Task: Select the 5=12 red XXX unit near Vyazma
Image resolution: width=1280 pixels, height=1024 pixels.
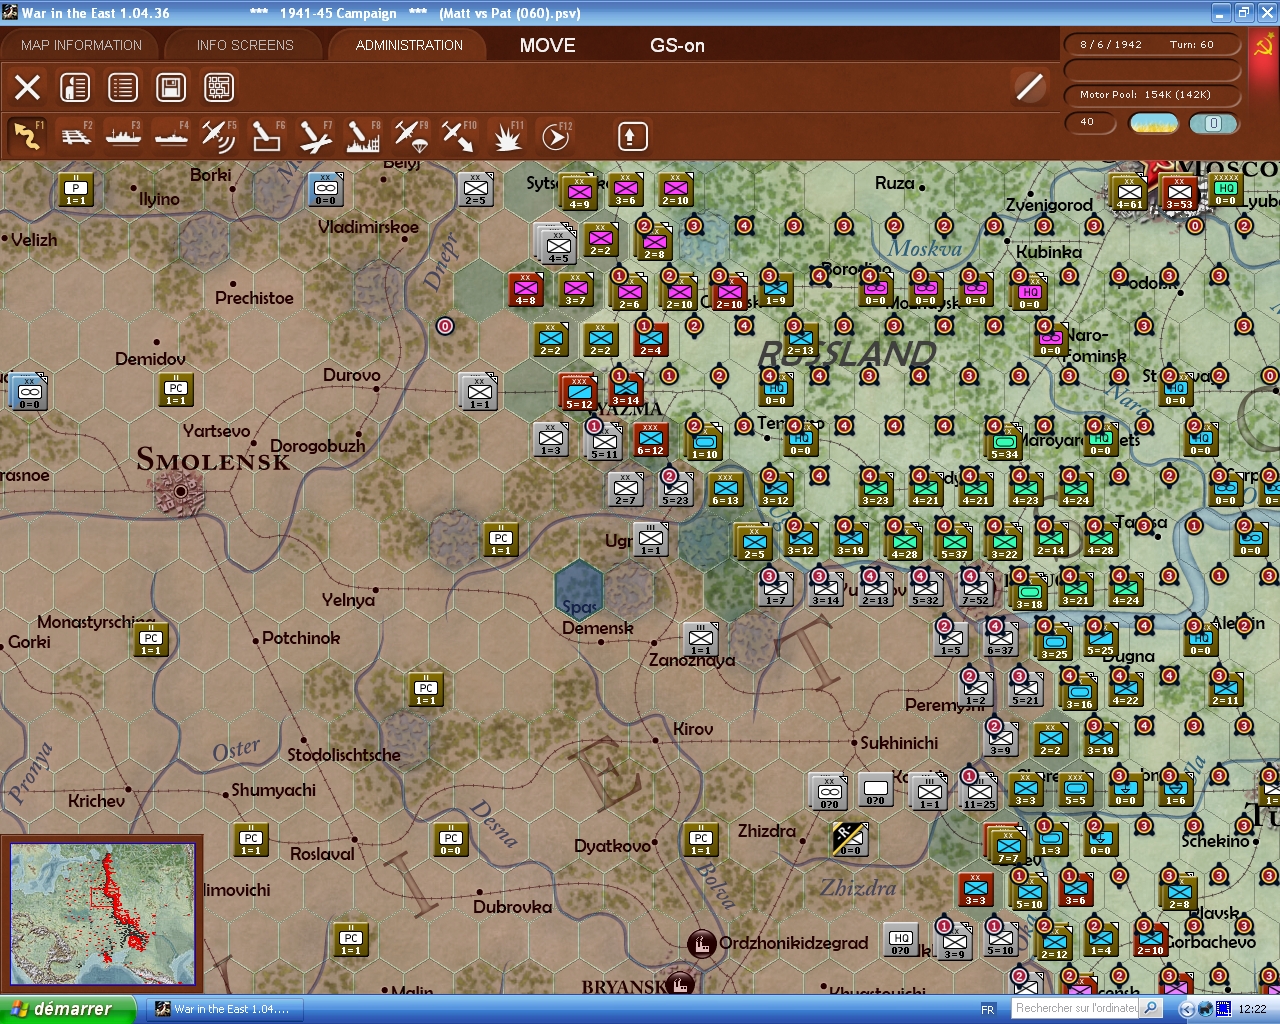Action: [578, 393]
